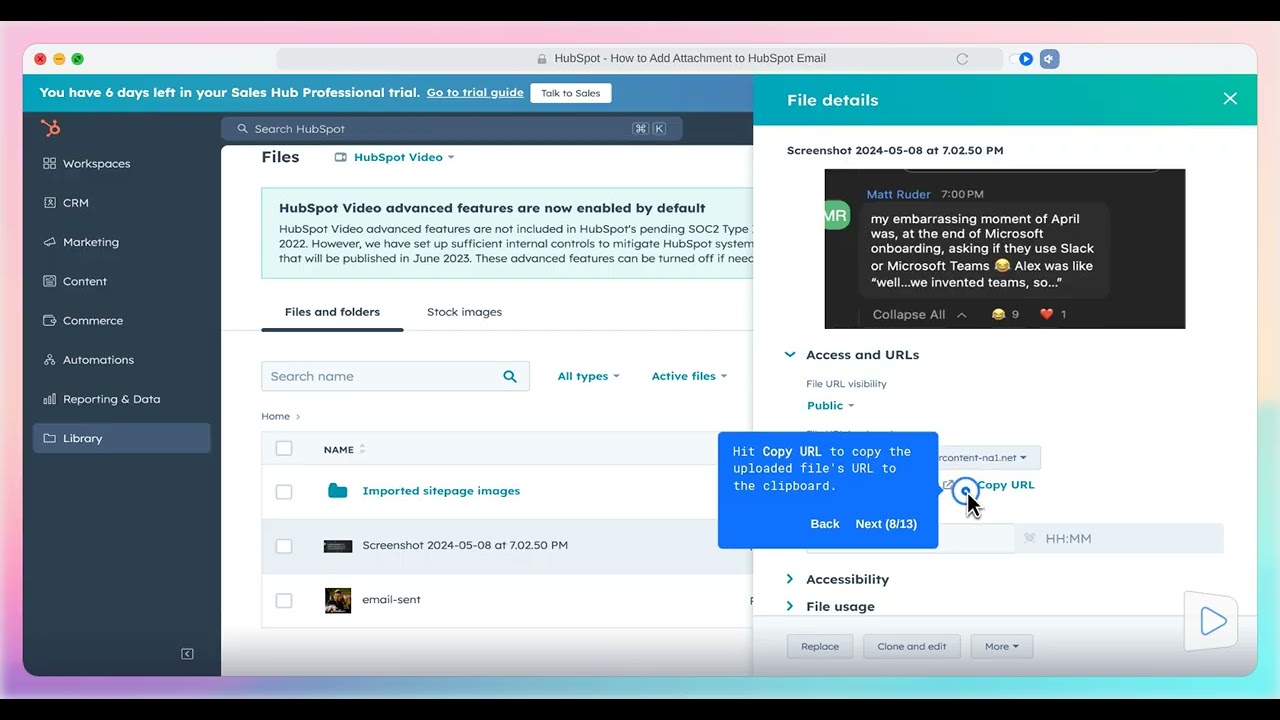The height and width of the screenshot is (720, 1280).
Task: Change File URL visibility via Public dropdown
Action: click(830, 405)
